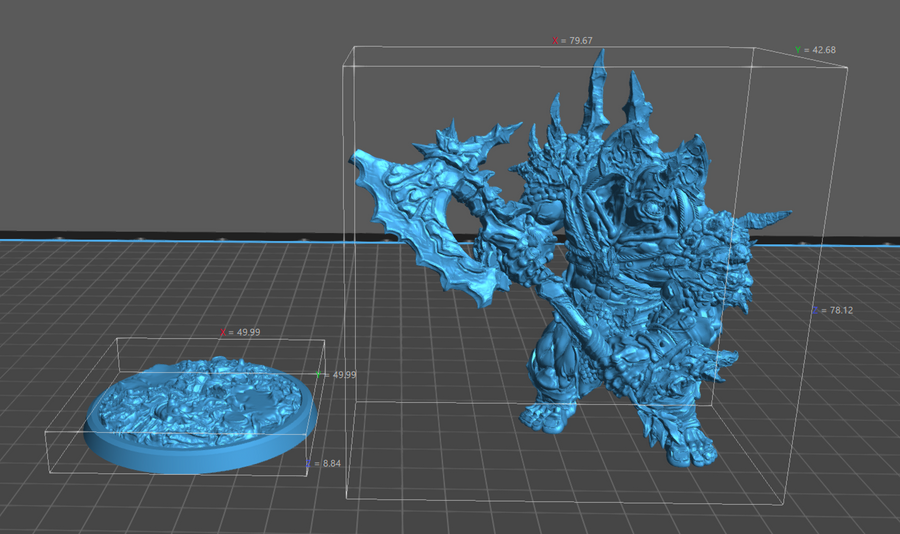Click the blue build plate edge line

150,241
